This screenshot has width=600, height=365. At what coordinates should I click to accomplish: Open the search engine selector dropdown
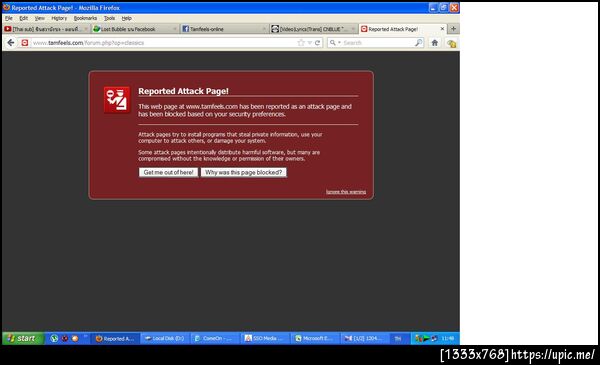[335, 42]
